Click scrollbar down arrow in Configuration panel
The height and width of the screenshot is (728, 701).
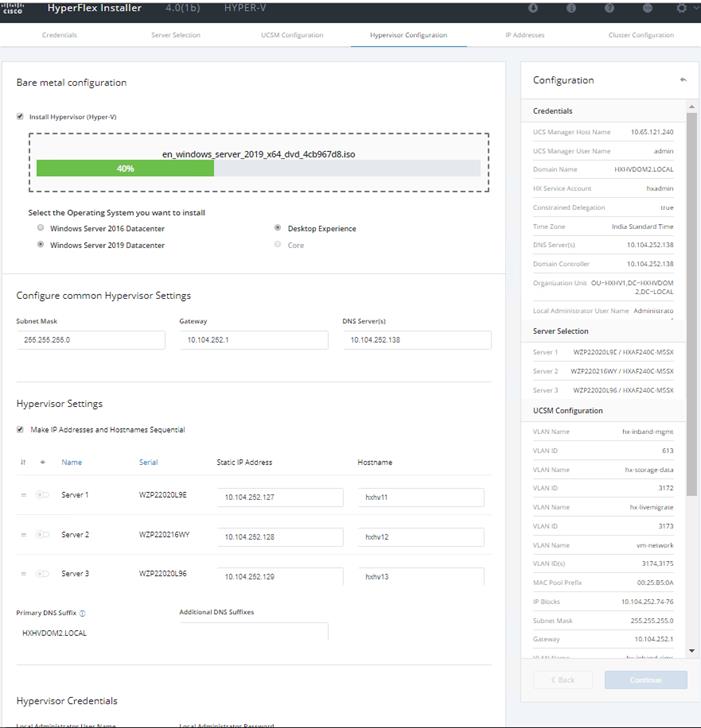click(691, 650)
